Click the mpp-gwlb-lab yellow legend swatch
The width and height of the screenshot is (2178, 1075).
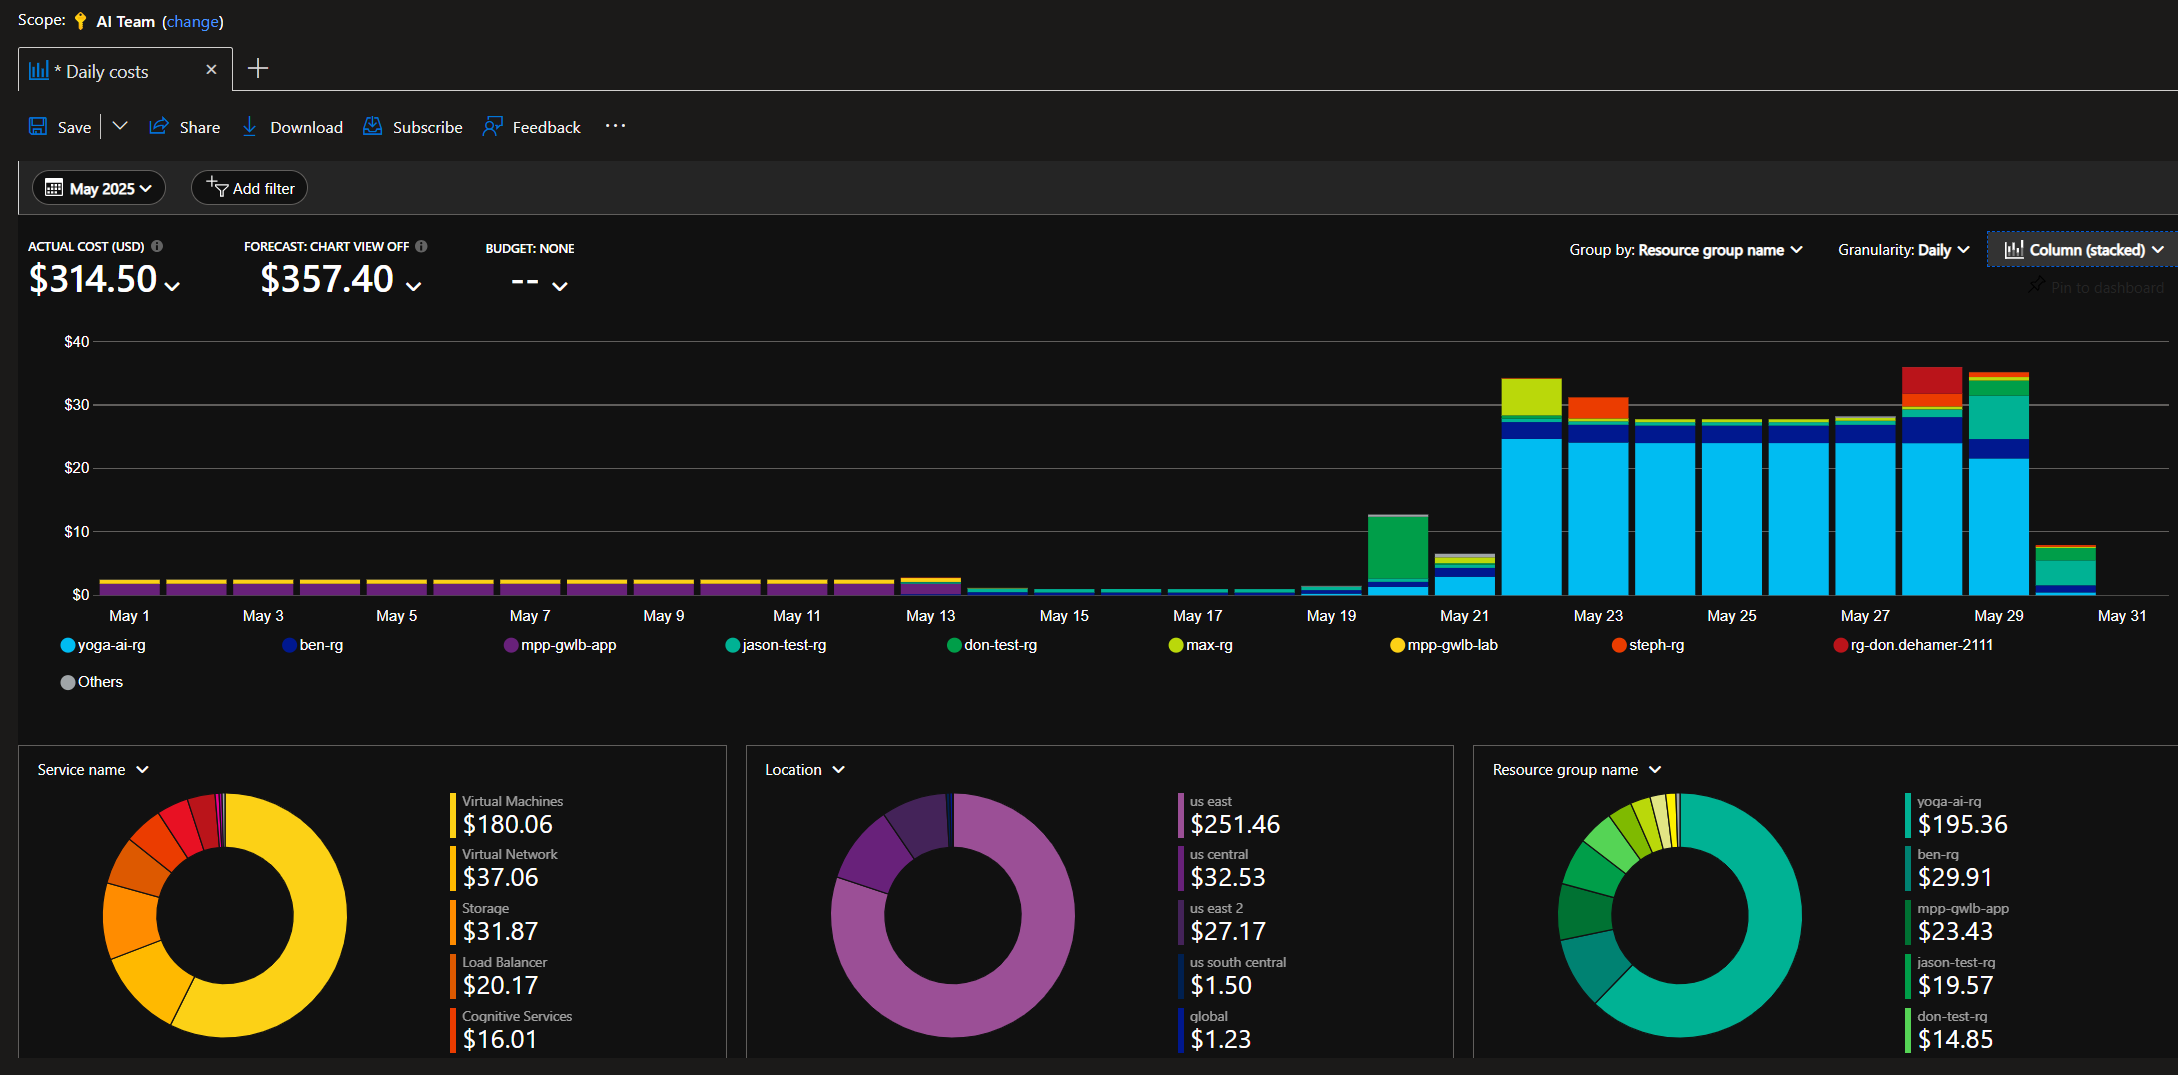coord(1397,645)
